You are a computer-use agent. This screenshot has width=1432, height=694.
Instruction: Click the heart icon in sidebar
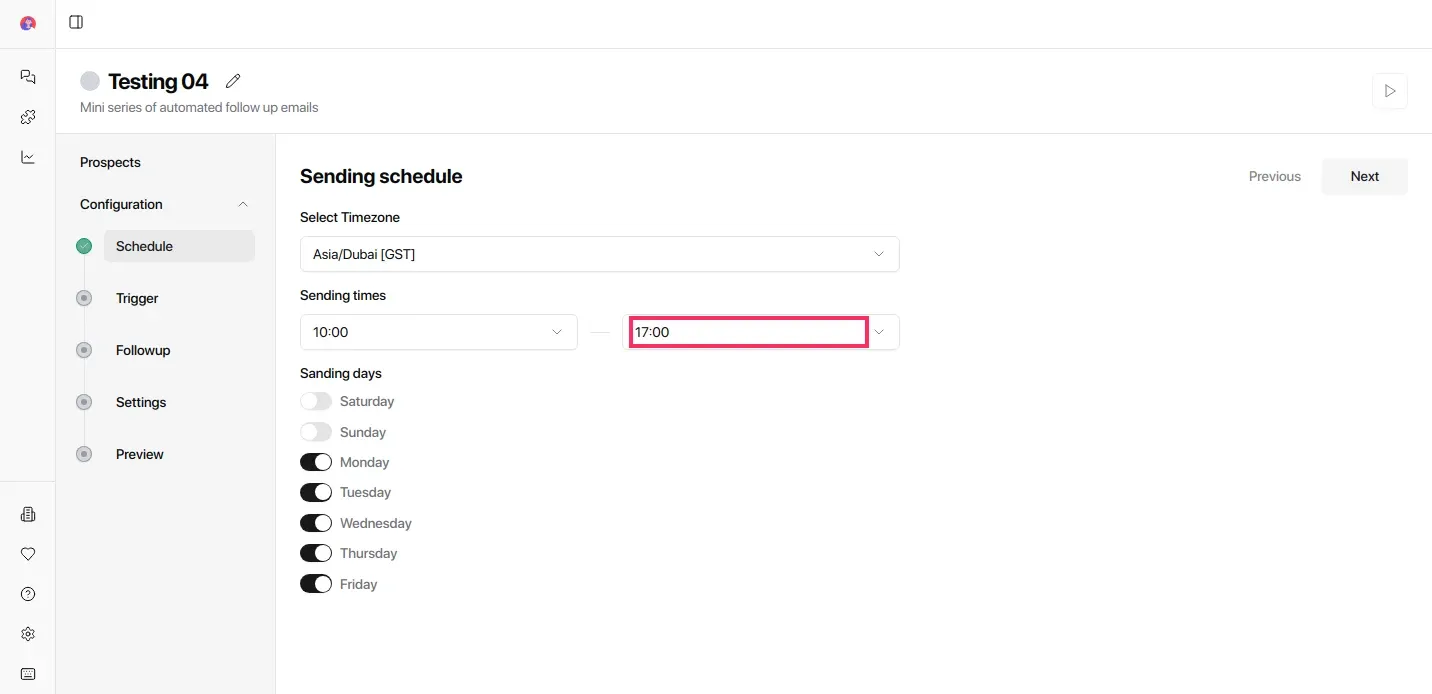point(28,554)
